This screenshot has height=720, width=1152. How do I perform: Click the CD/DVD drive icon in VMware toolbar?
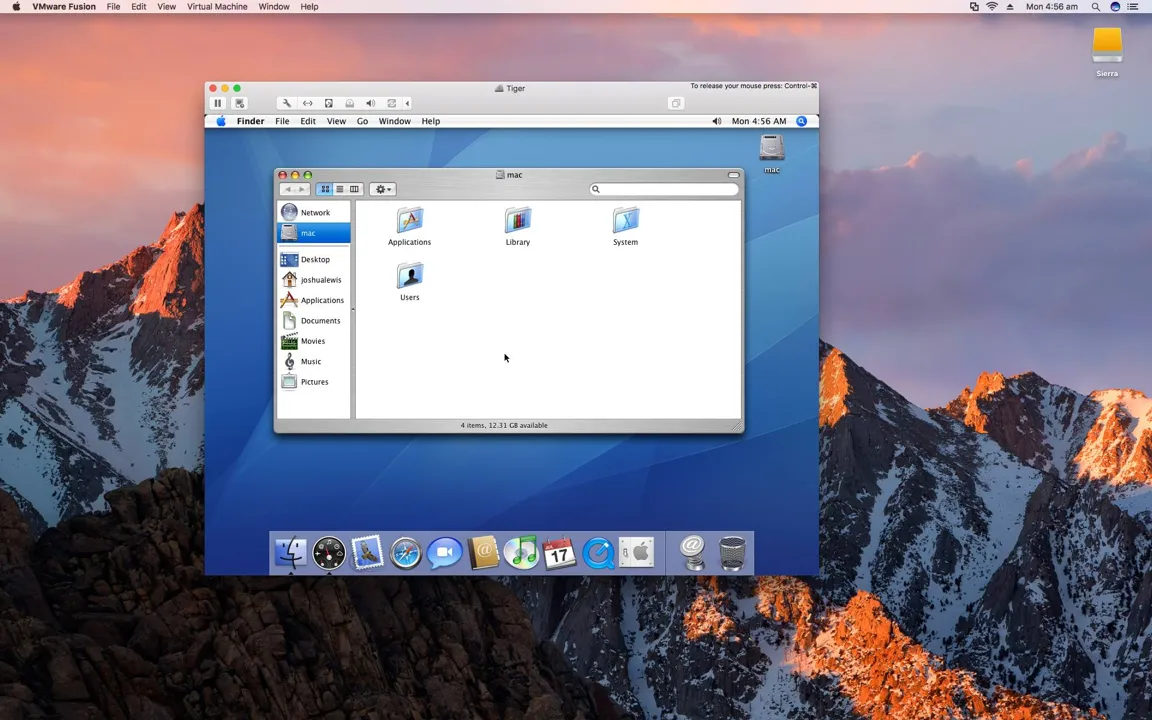click(350, 104)
